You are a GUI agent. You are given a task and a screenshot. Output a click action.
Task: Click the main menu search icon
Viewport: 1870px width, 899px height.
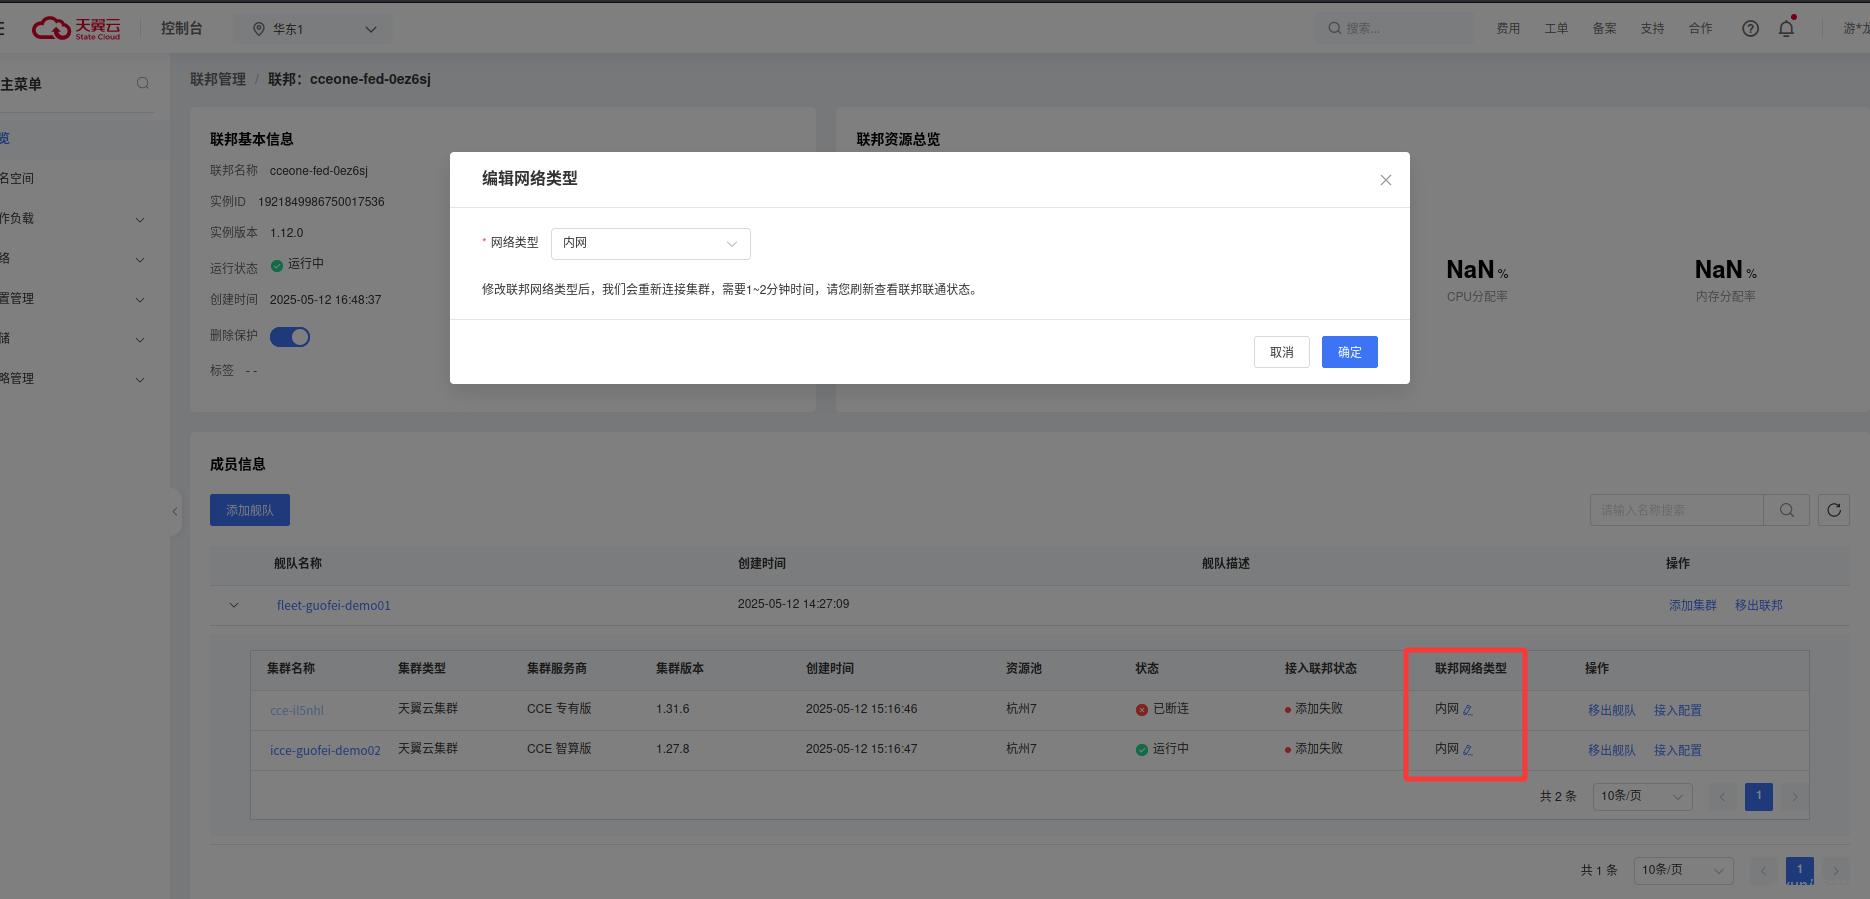143,84
